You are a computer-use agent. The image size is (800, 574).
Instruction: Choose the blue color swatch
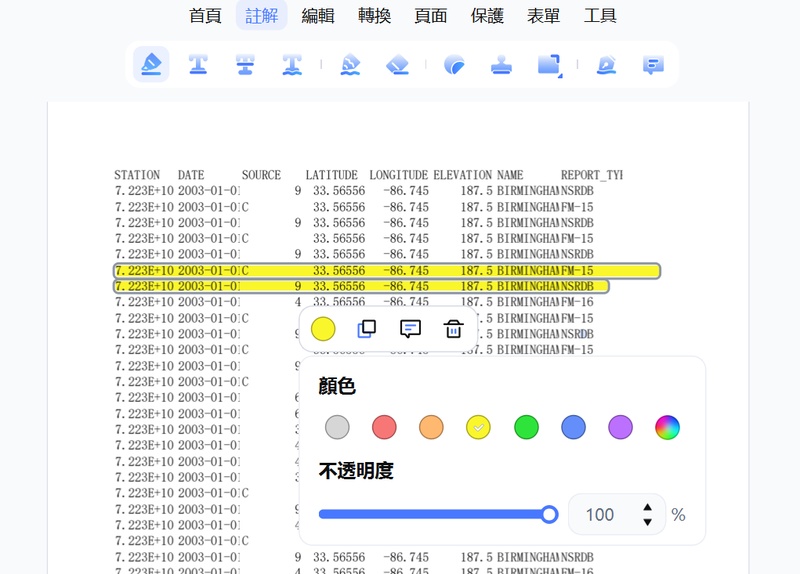coord(573,427)
